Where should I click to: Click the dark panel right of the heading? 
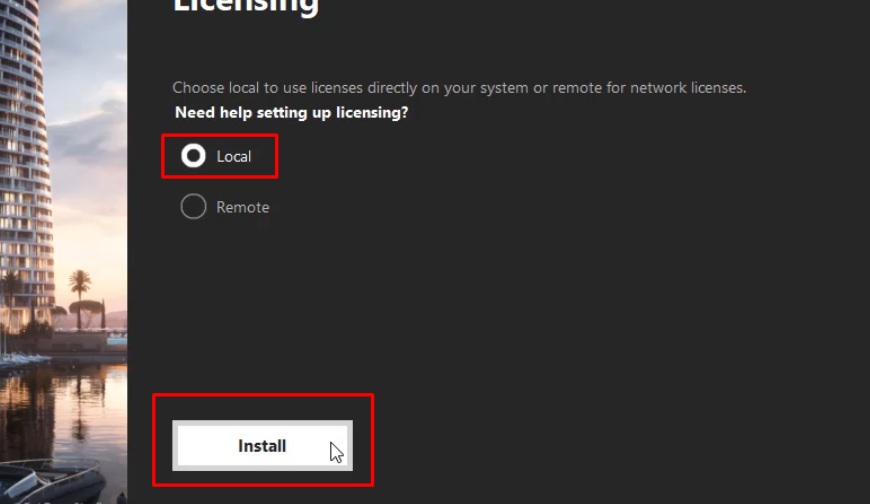pos(600,20)
